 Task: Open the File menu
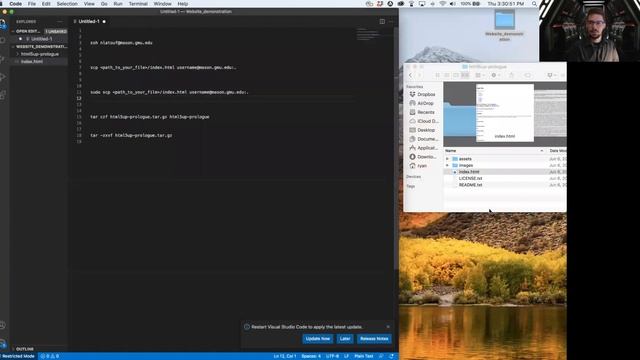pyautogui.click(x=32, y=4)
